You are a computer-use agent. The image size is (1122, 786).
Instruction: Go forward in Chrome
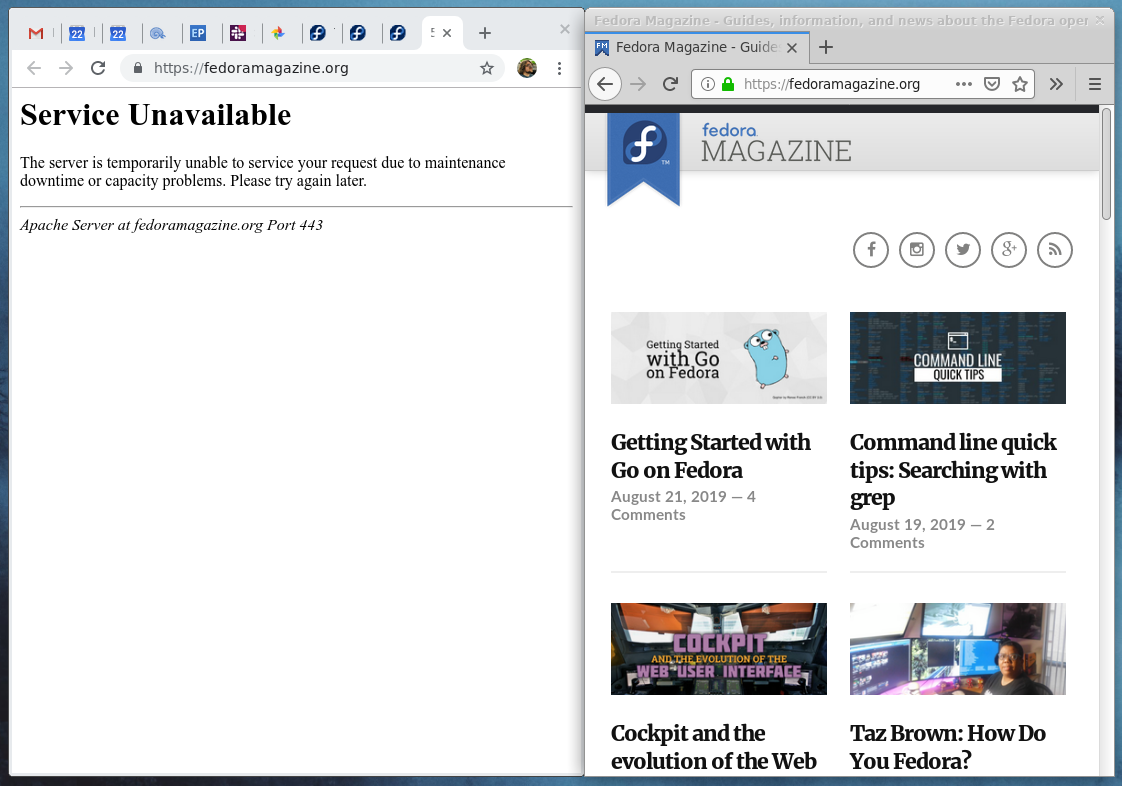66,68
